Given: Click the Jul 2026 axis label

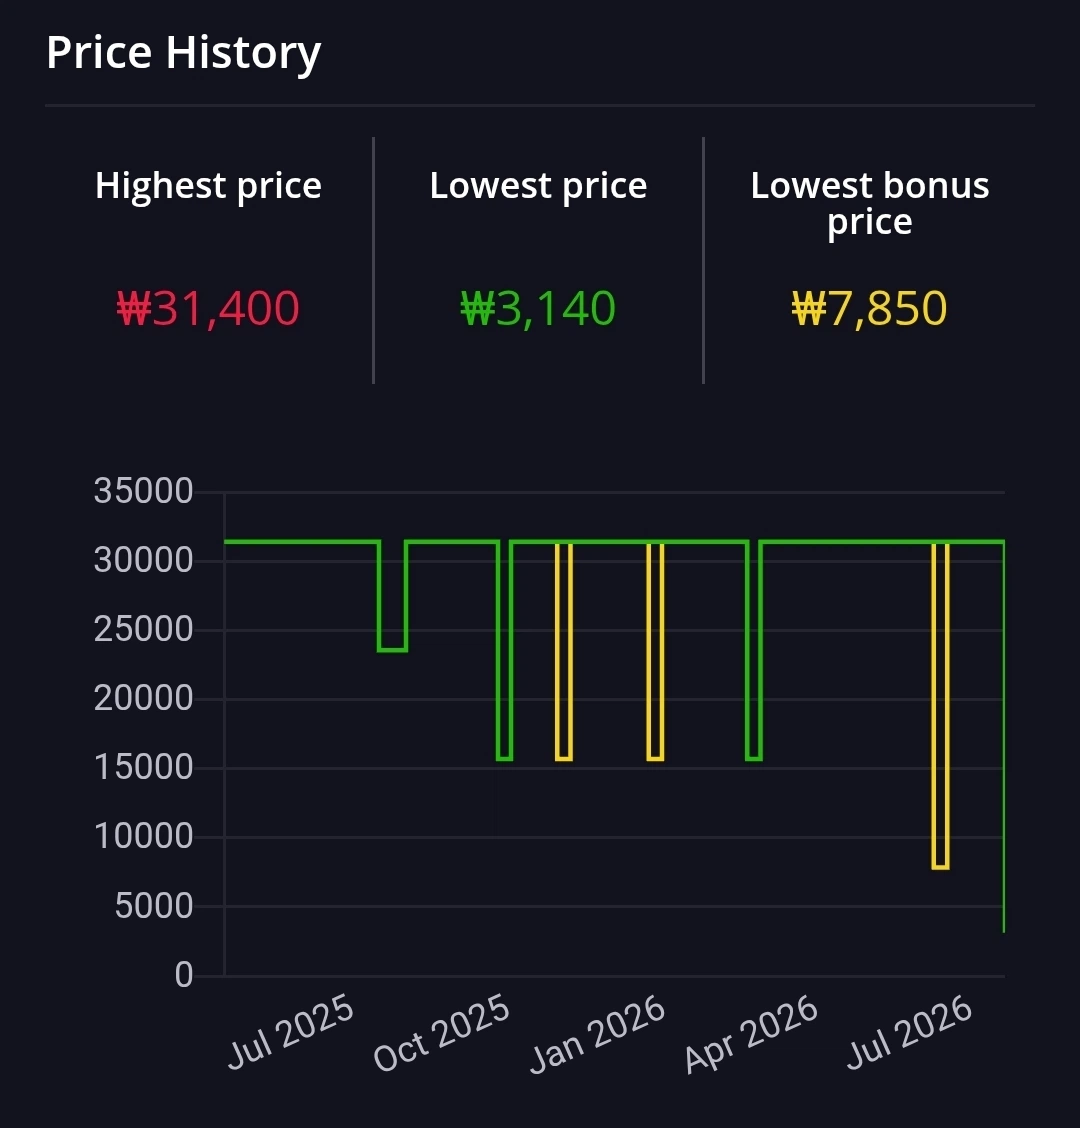Looking at the screenshot, I should tap(909, 1033).
